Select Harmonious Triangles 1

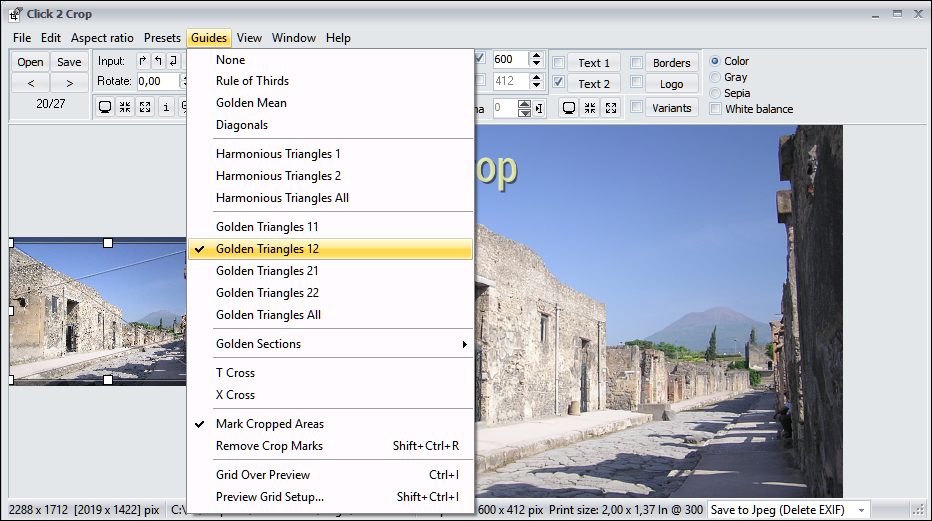[x=330, y=154]
